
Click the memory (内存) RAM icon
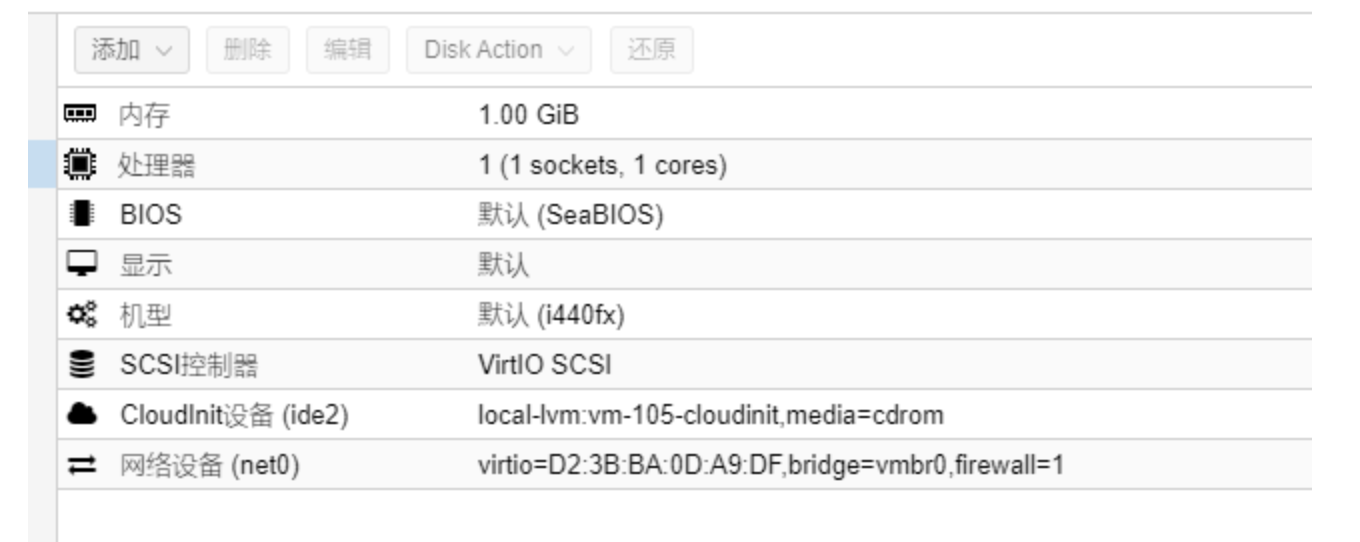[80, 115]
